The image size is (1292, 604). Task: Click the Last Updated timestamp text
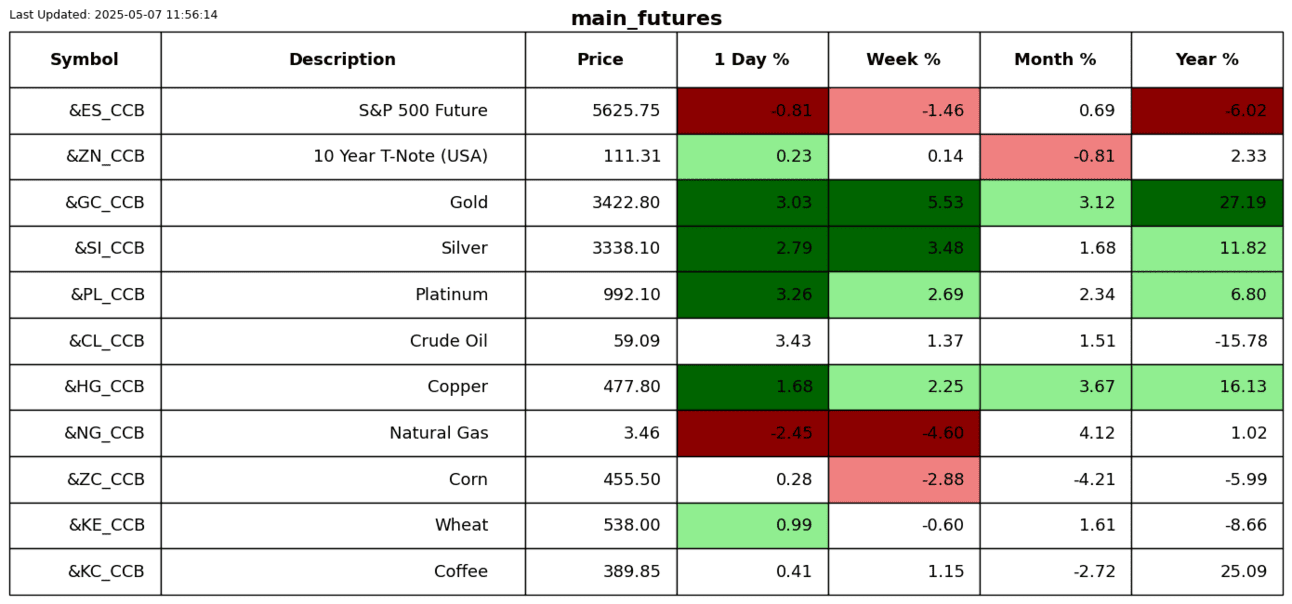113,15
